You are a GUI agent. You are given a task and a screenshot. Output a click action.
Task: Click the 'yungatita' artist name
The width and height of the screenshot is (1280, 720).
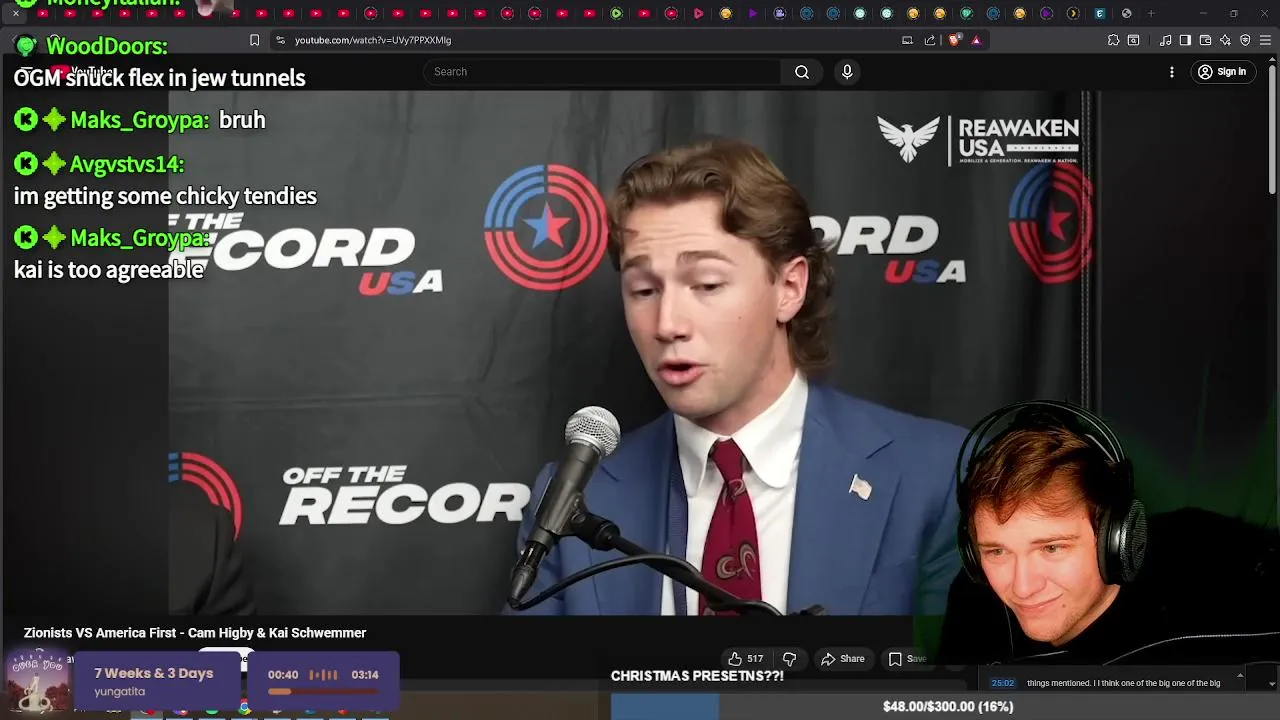point(120,692)
